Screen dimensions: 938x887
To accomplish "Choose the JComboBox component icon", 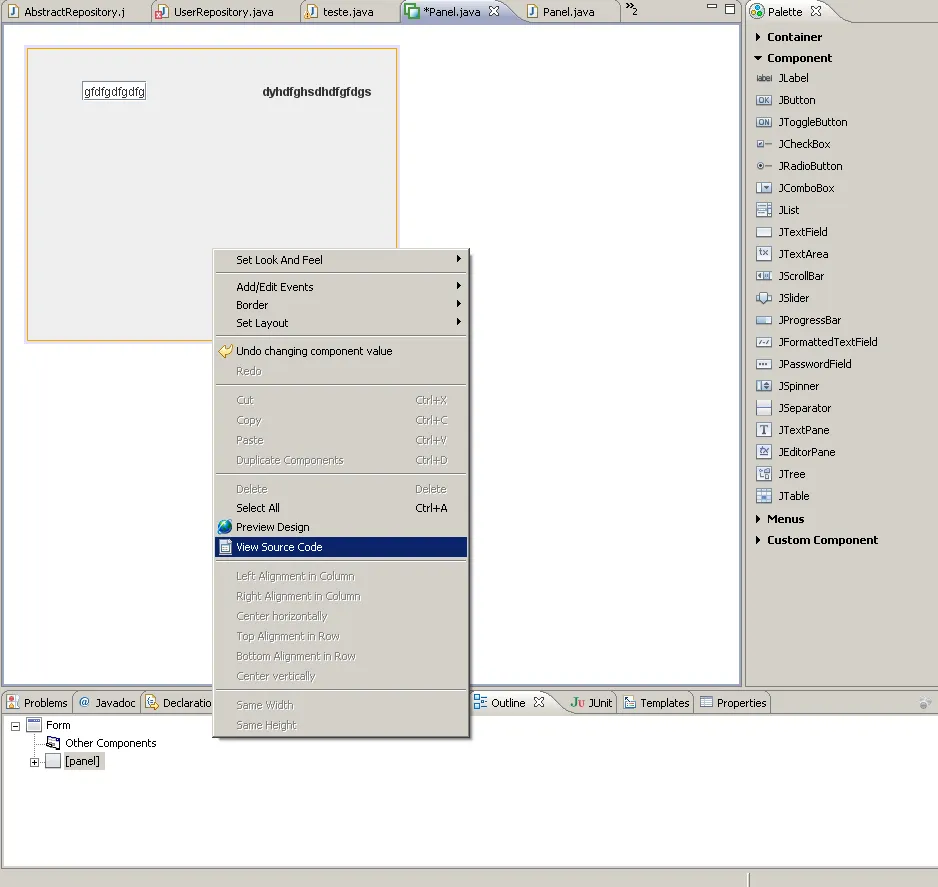I will point(764,188).
